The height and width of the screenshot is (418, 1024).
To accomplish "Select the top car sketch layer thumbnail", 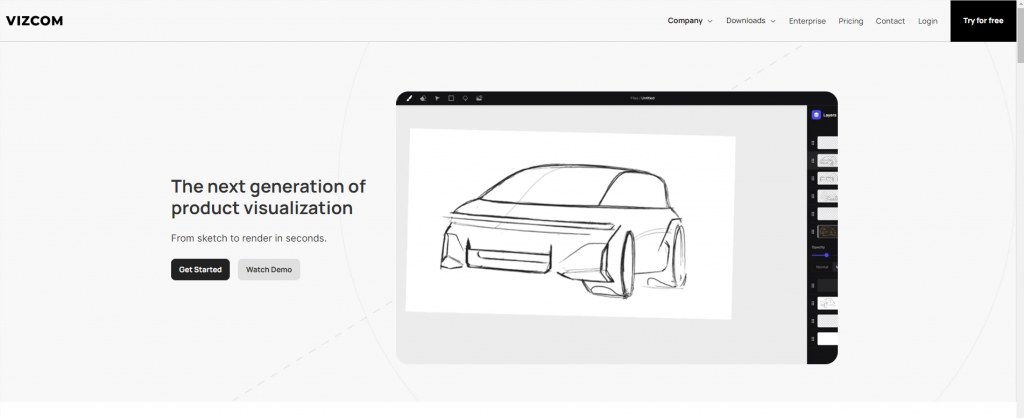I will click(x=827, y=160).
